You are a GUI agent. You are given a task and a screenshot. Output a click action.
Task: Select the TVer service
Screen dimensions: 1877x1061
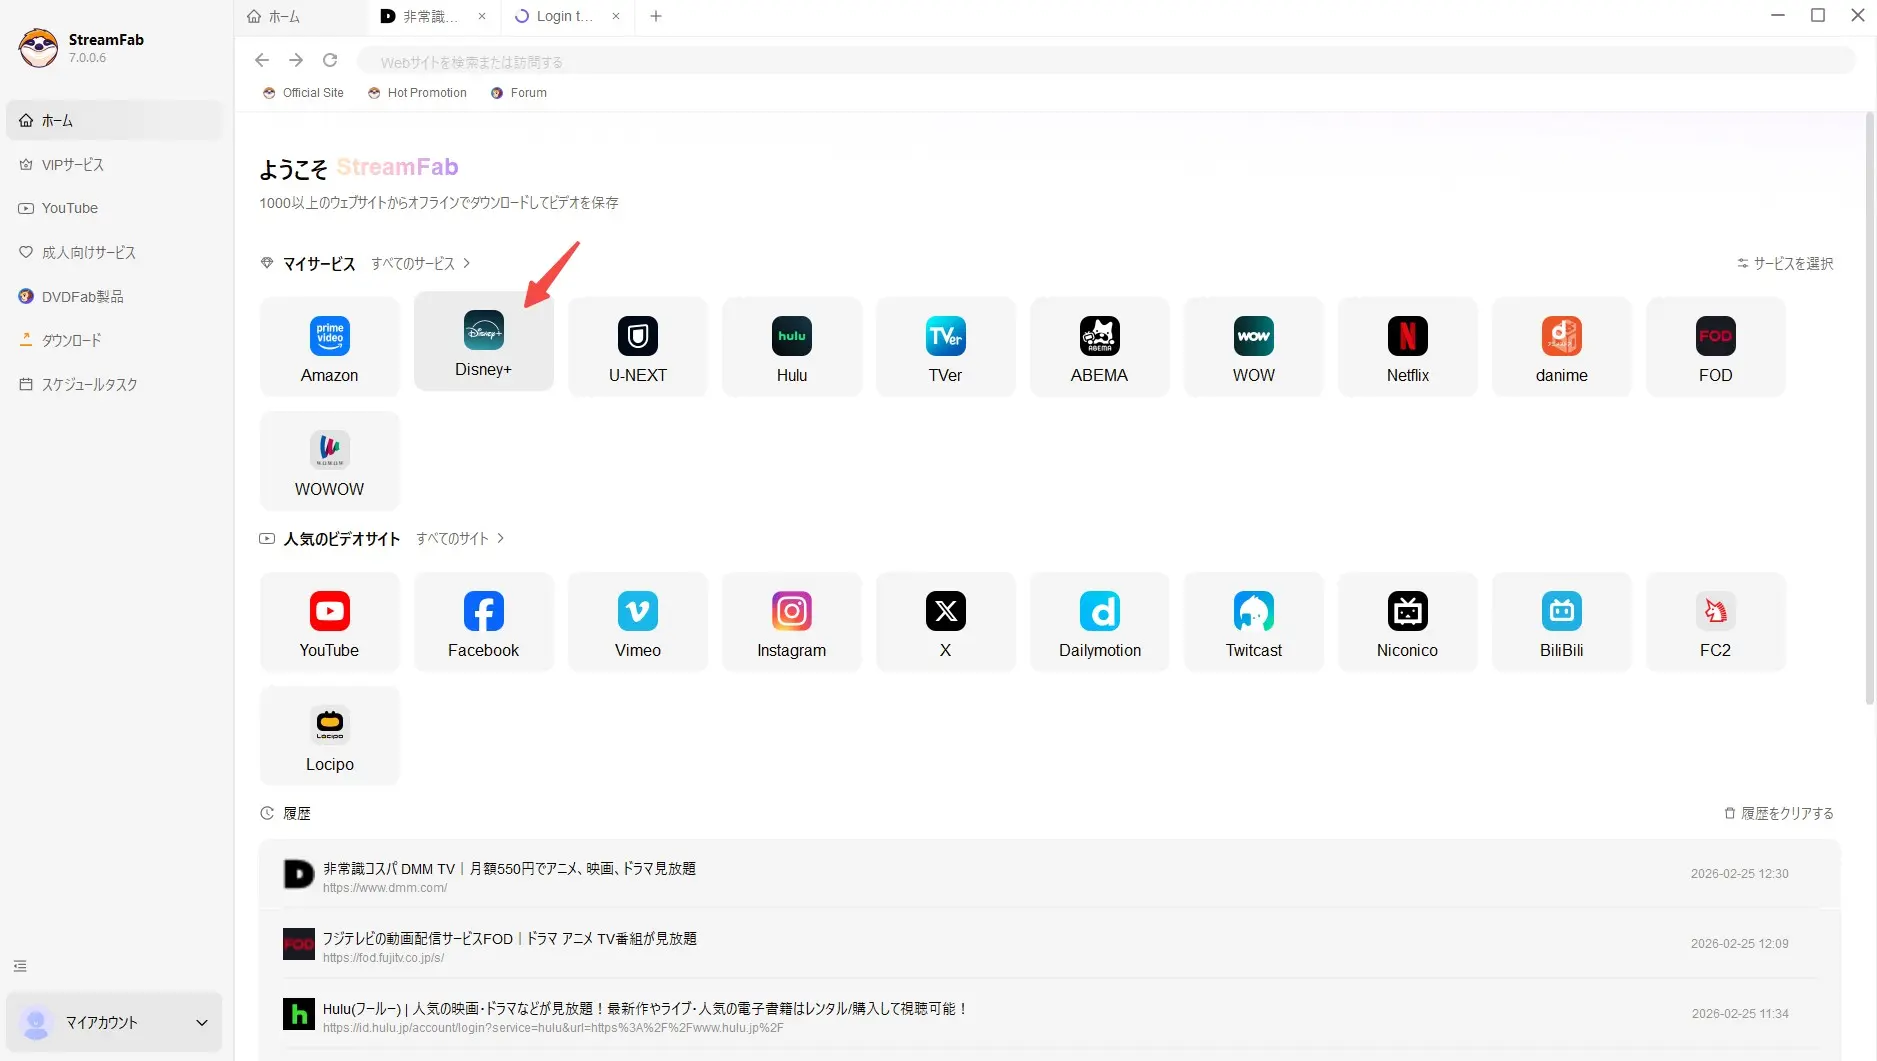[945, 347]
